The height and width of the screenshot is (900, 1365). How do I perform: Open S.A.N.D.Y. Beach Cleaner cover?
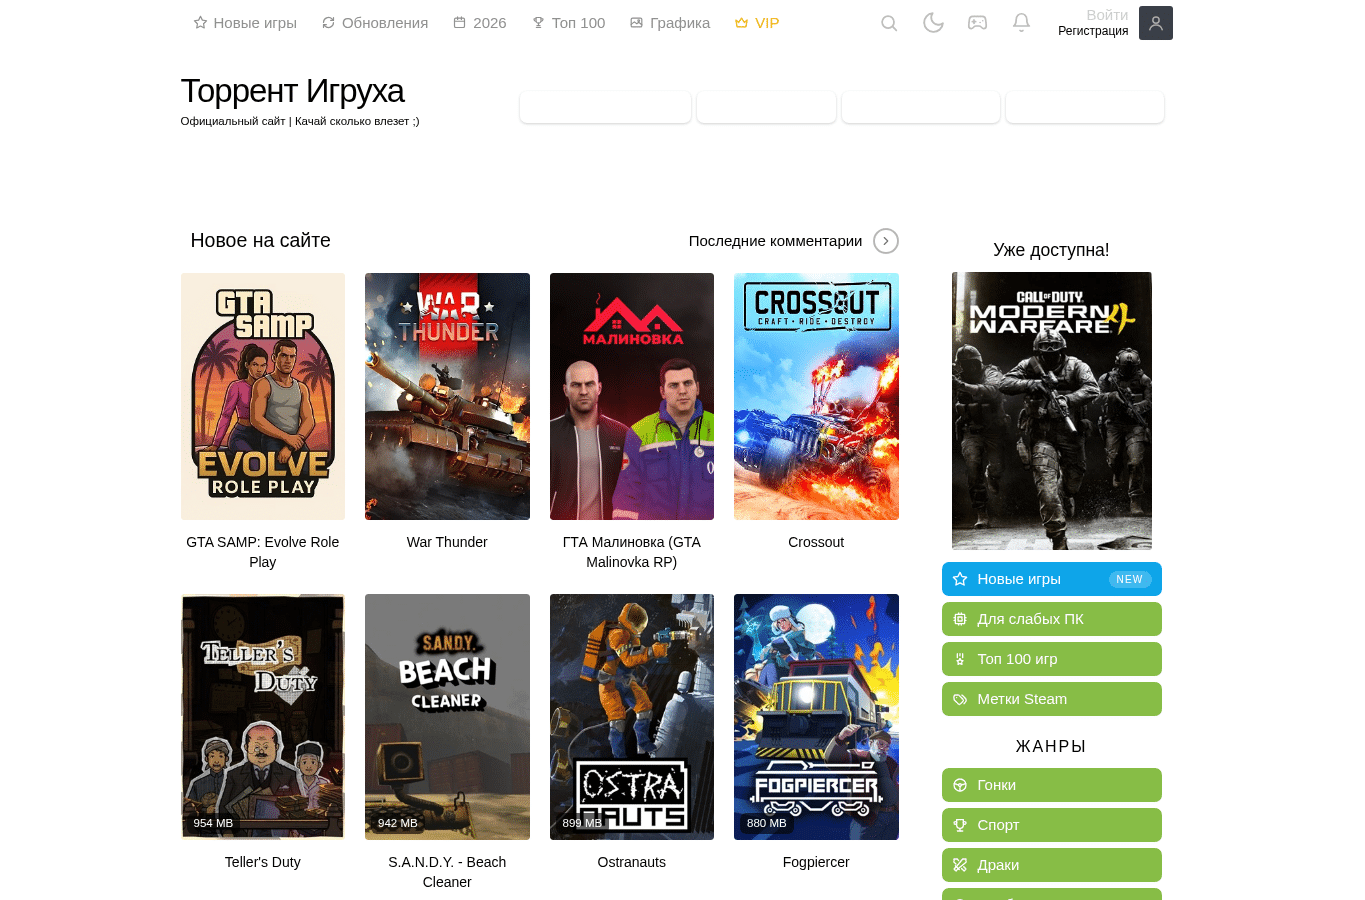coord(447,717)
